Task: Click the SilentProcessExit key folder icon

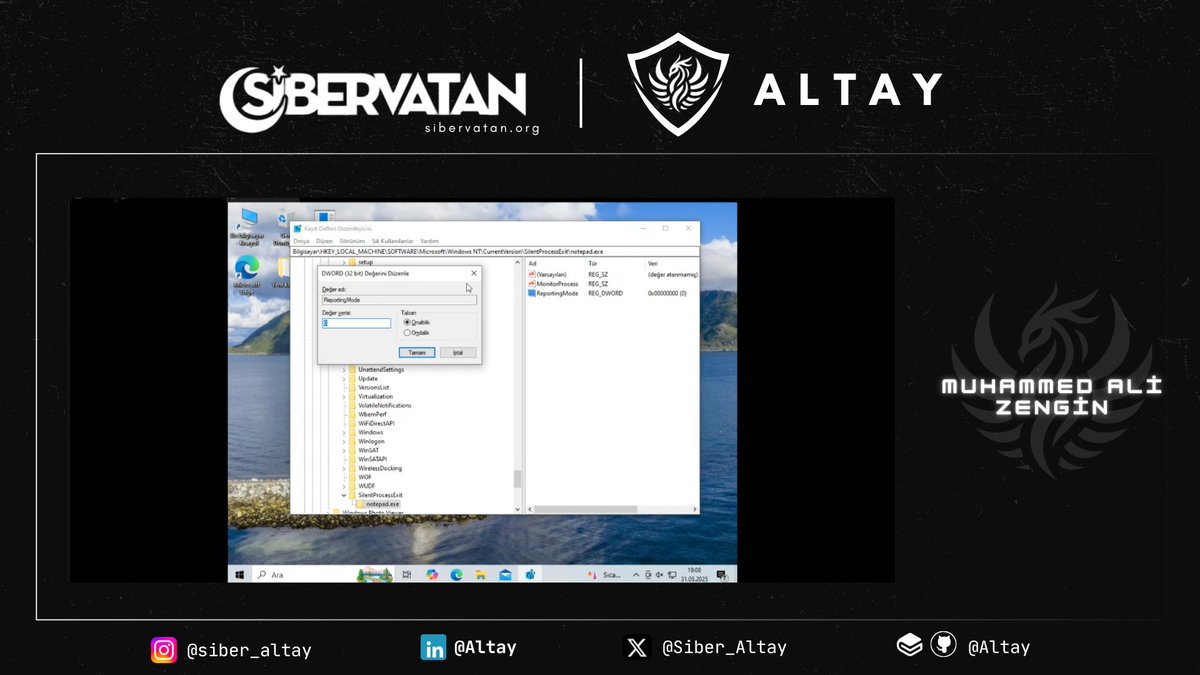Action: (x=352, y=495)
